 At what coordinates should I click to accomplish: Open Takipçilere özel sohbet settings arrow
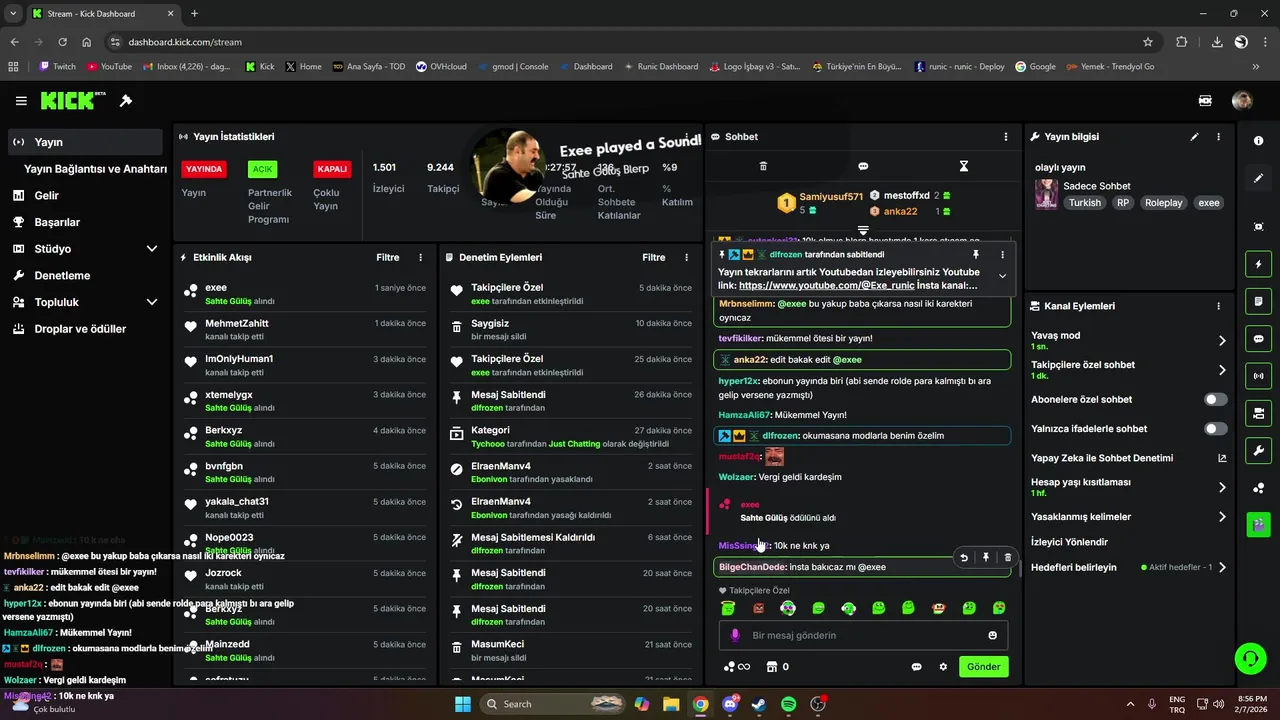(x=1222, y=370)
